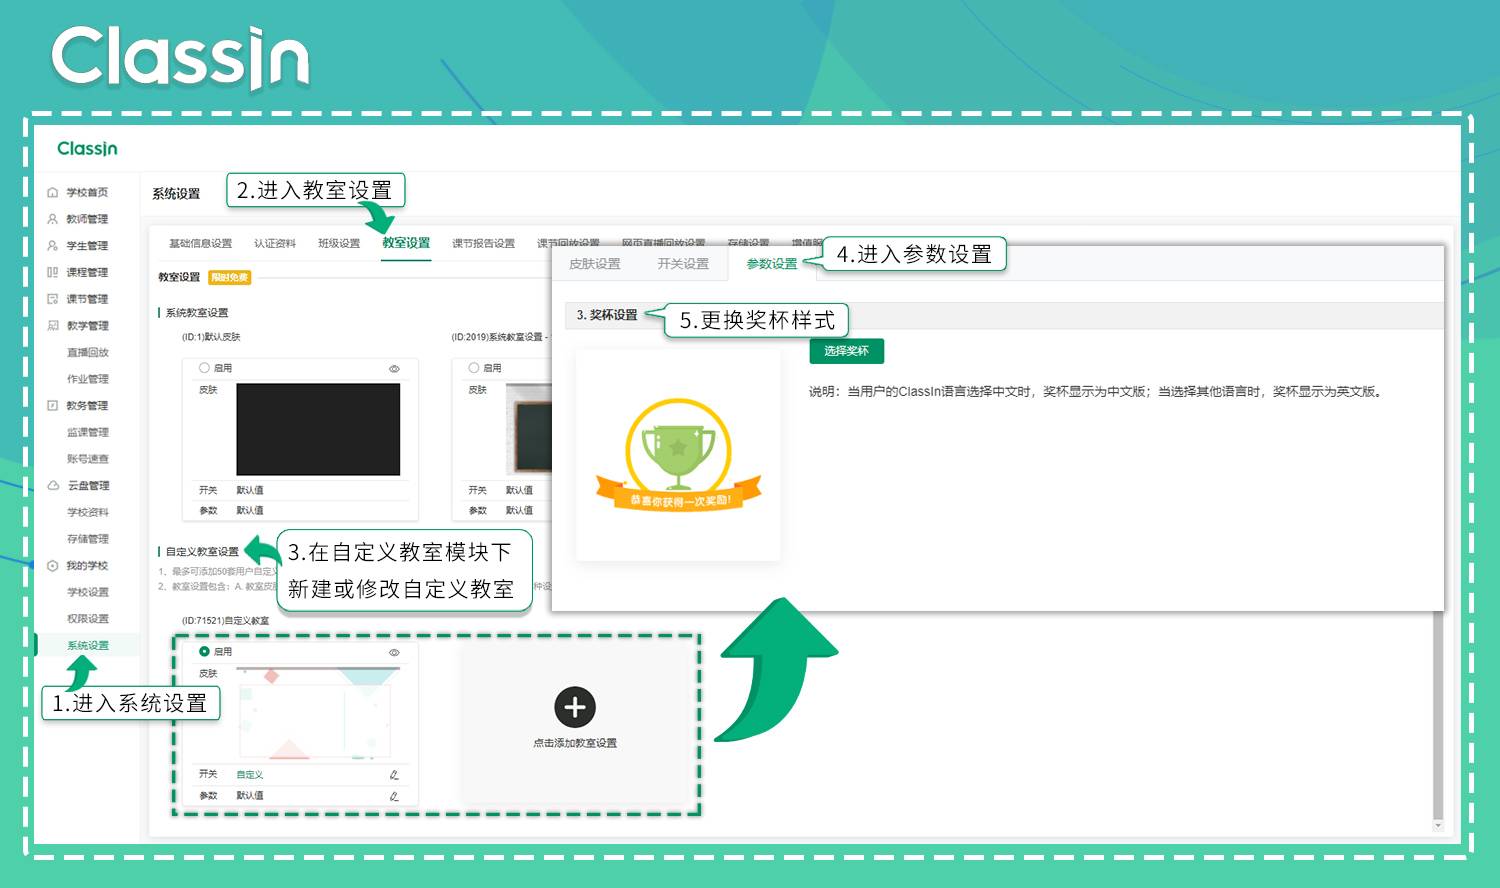Open the 课节报告设置 tab
The width and height of the screenshot is (1500, 888).
point(483,243)
